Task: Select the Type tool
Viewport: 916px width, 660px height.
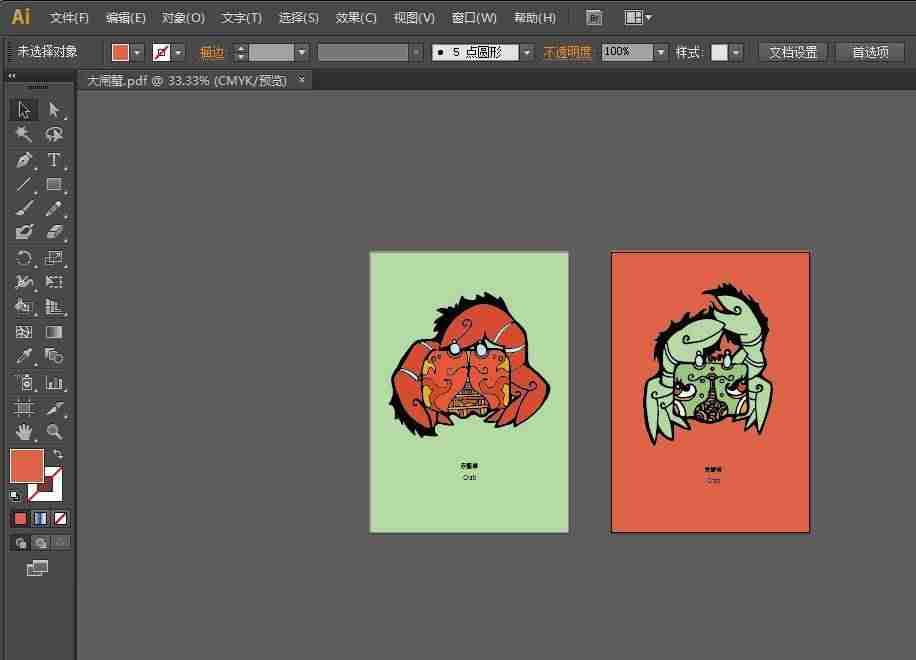Action: (x=54, y=159)
